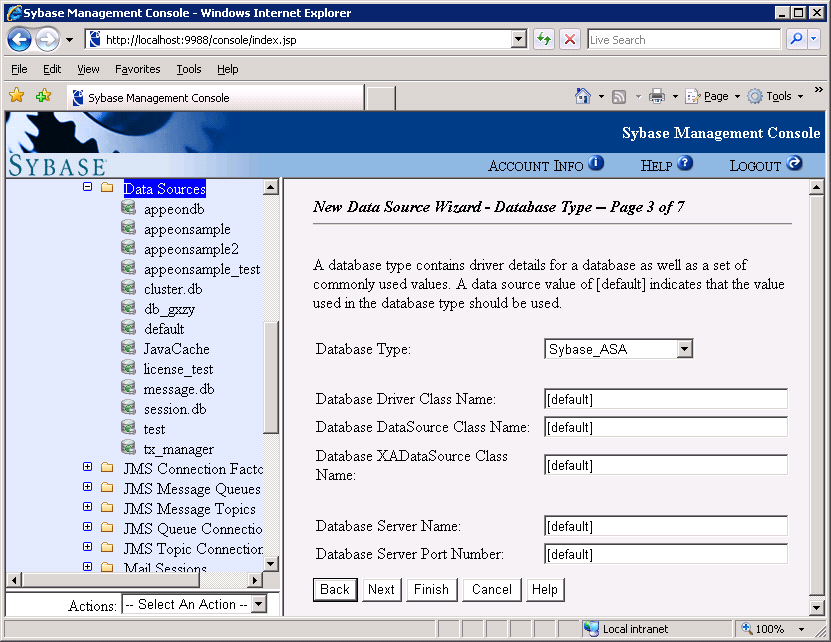
Task: Click the Refresh page icon
Action: [544, 39]
